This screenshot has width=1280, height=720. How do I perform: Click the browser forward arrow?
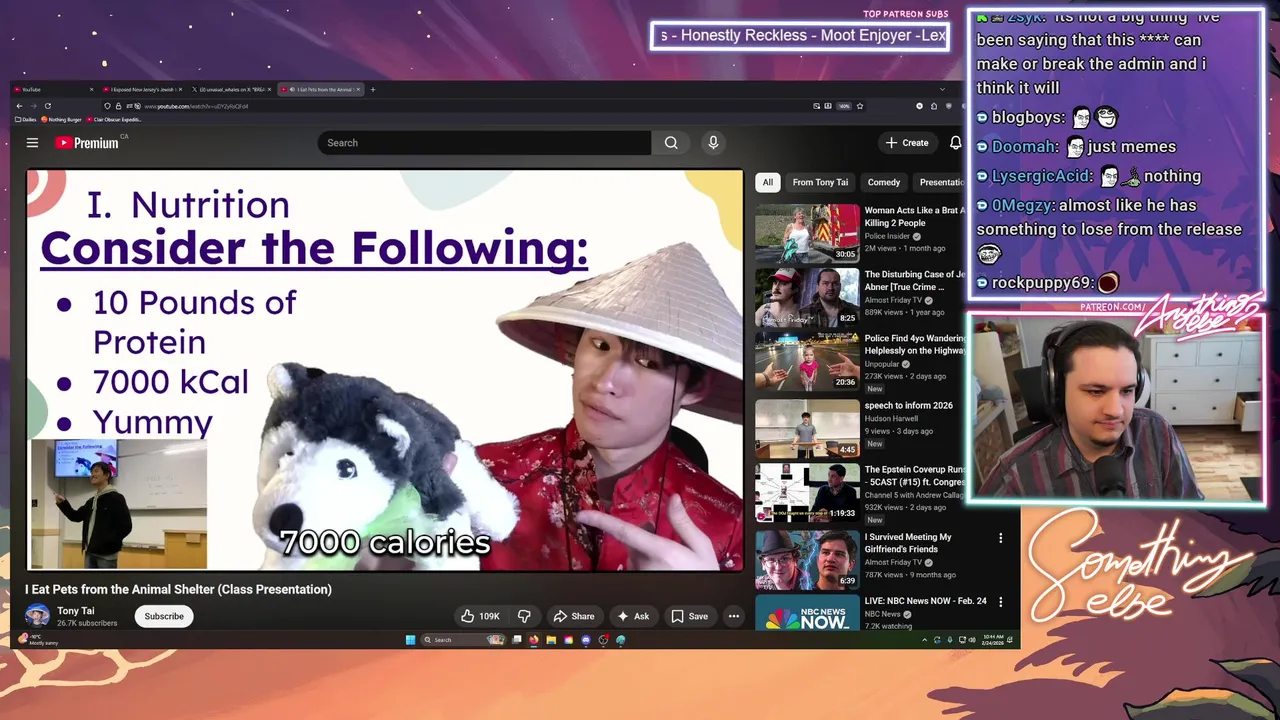coord(33,106)
